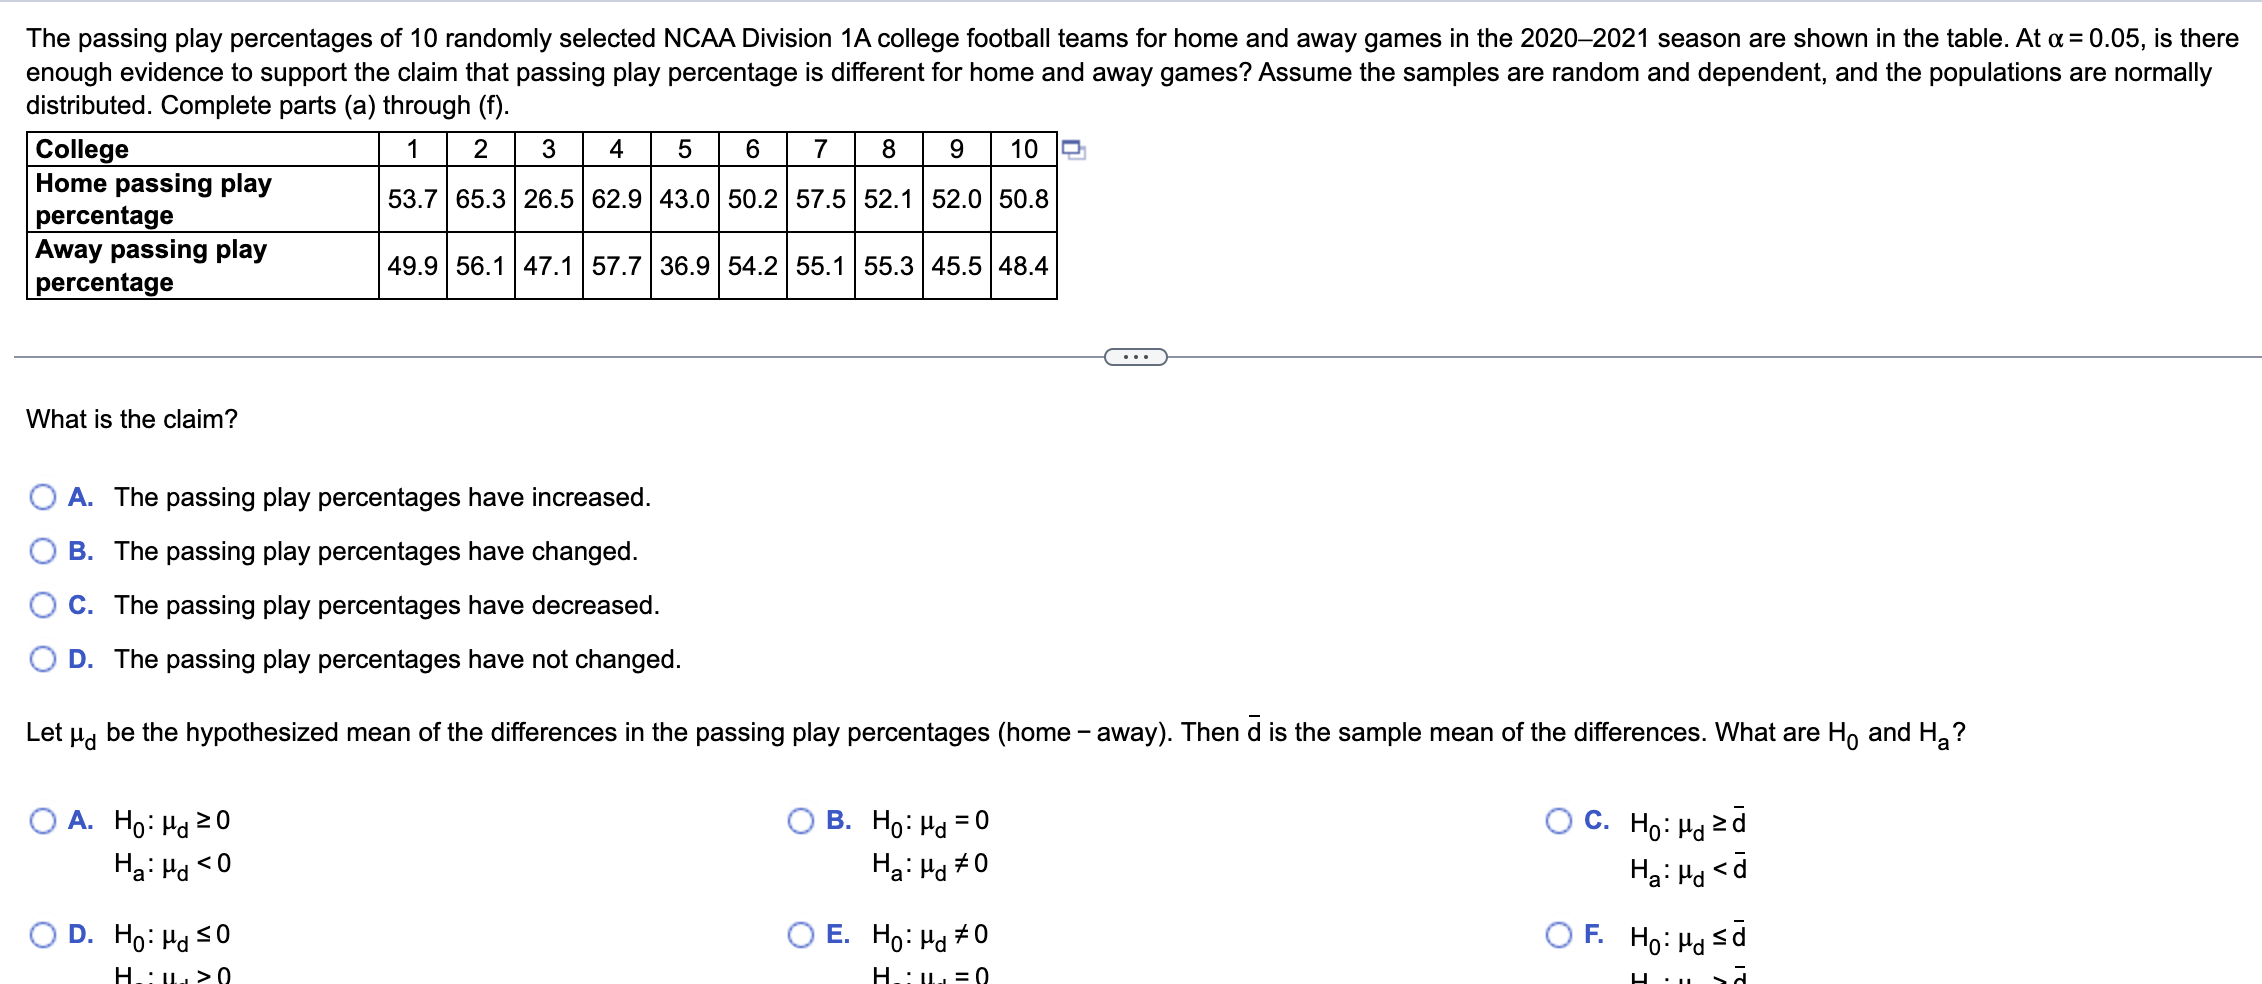
Task: Choose hypothesis option B with H0: μd = 0
Action: 800,820
